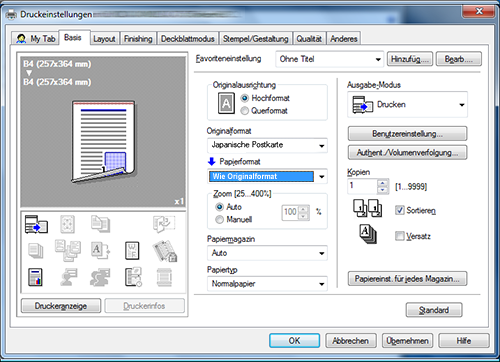
Task: Select Querformat orientation
Action: pyautogui.click(x=245, y=111)
